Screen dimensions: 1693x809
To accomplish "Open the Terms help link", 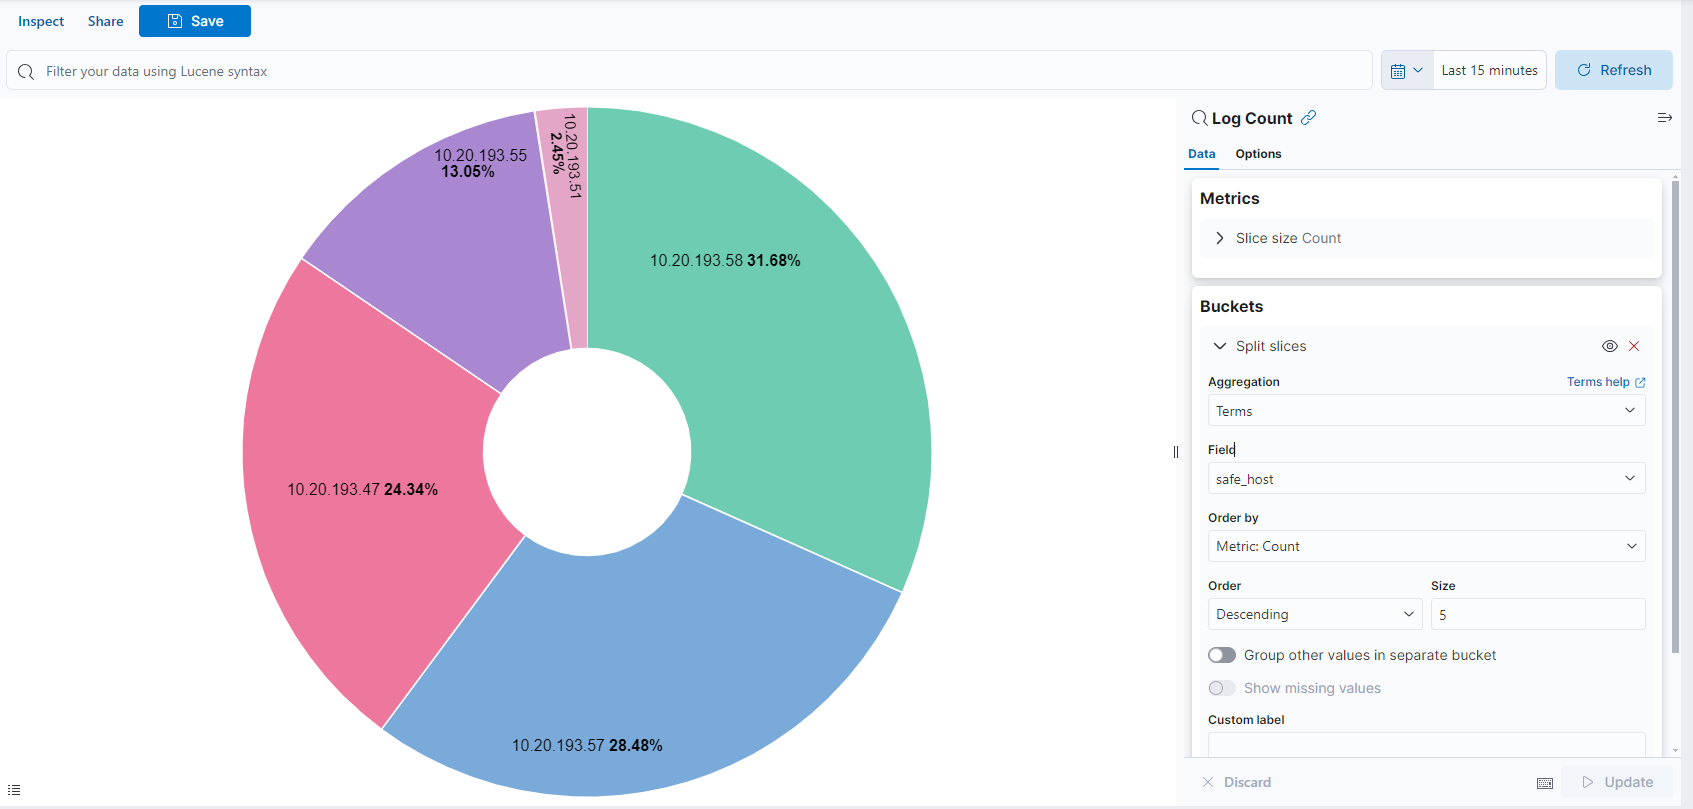I will click(1606, 382).
